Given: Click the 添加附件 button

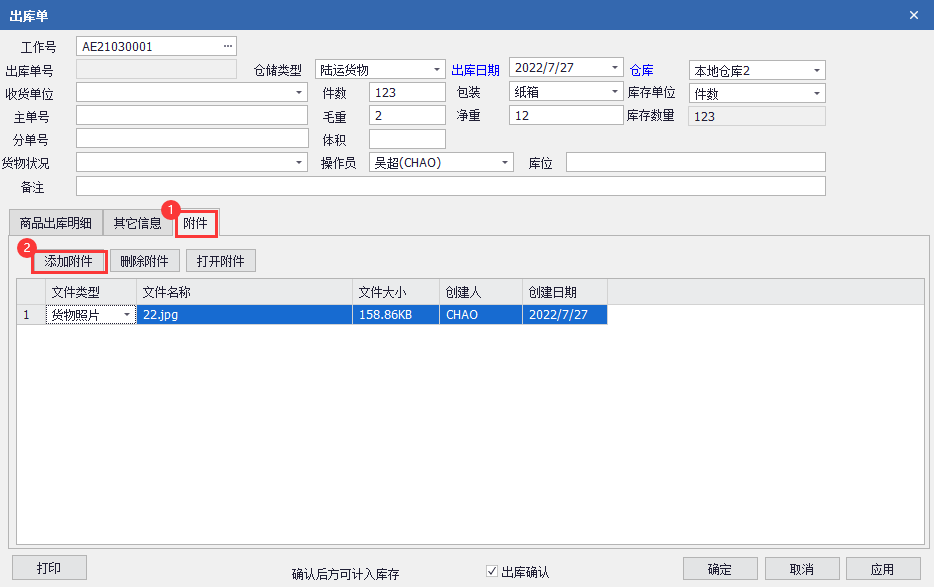Looking at the screenshot, I should pos(69,261).
